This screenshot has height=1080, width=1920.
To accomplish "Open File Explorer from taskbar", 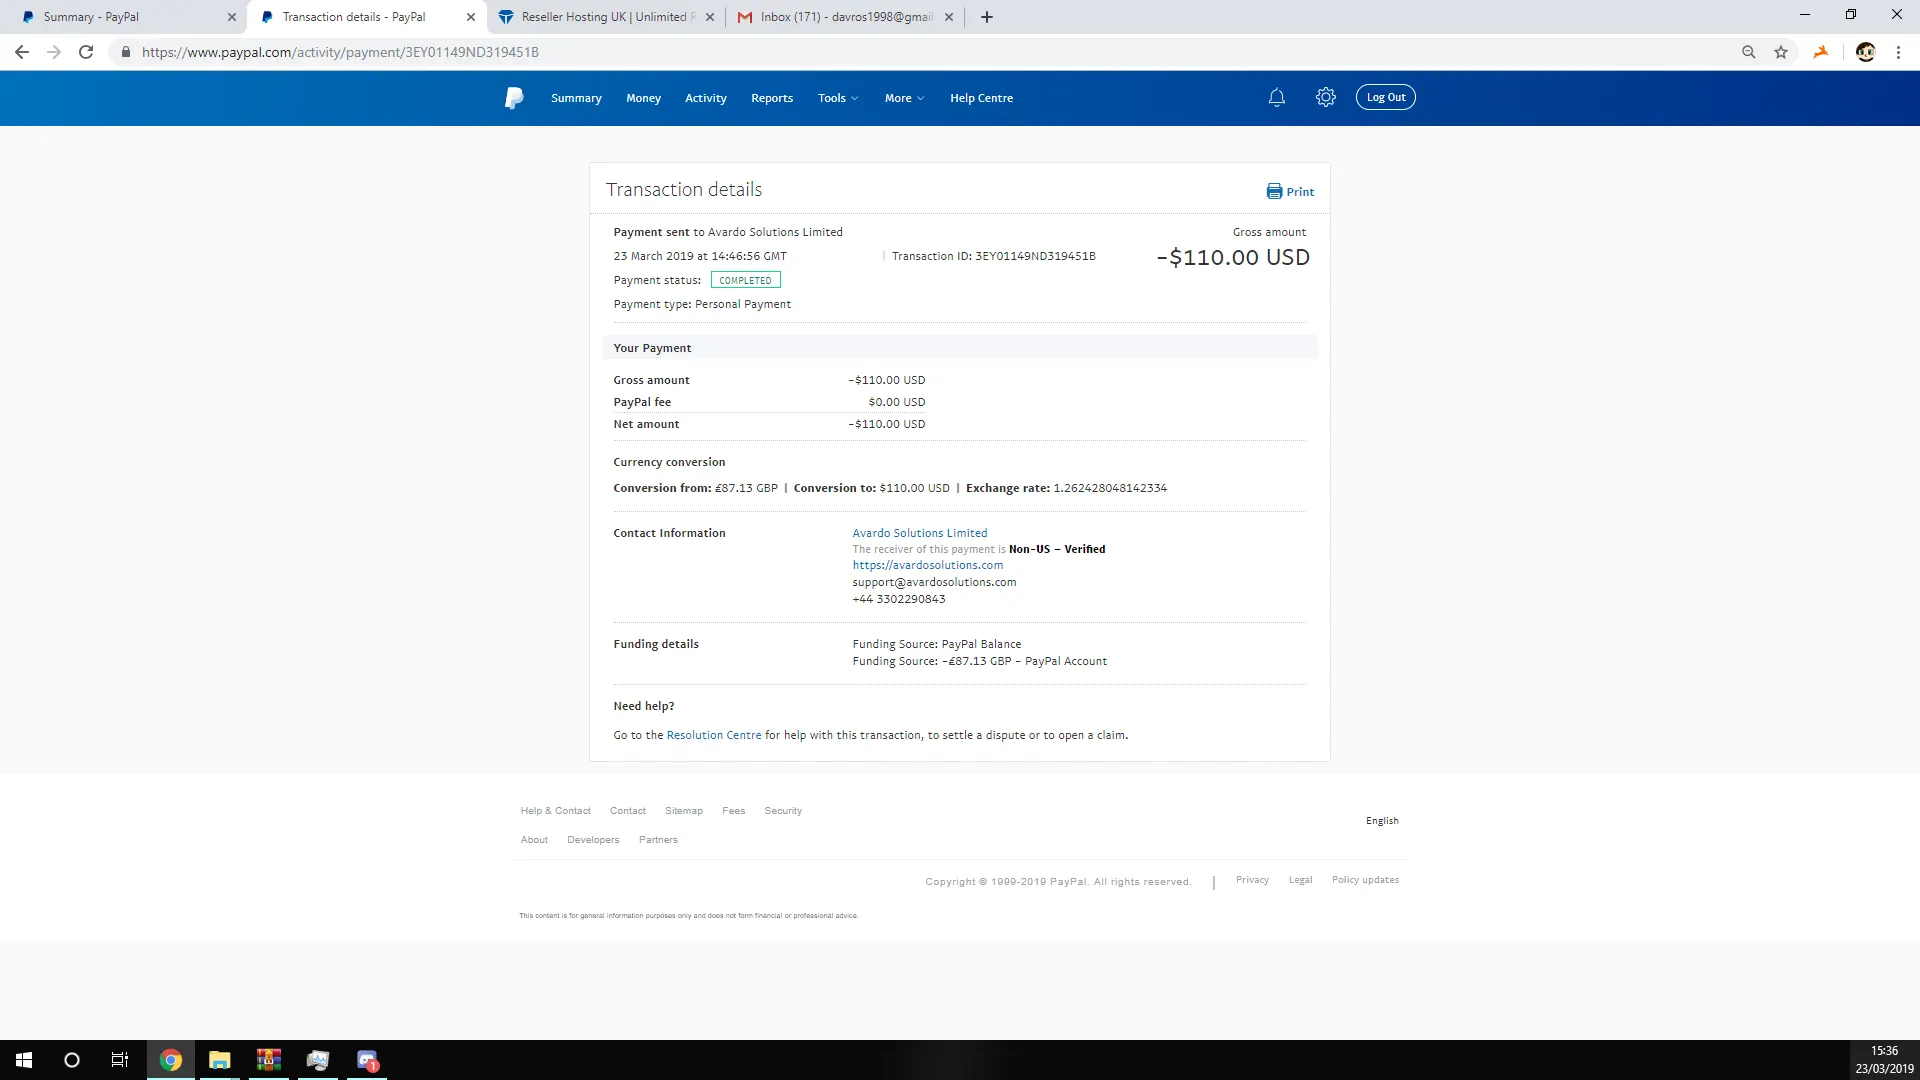I will tap(219, 1060).
